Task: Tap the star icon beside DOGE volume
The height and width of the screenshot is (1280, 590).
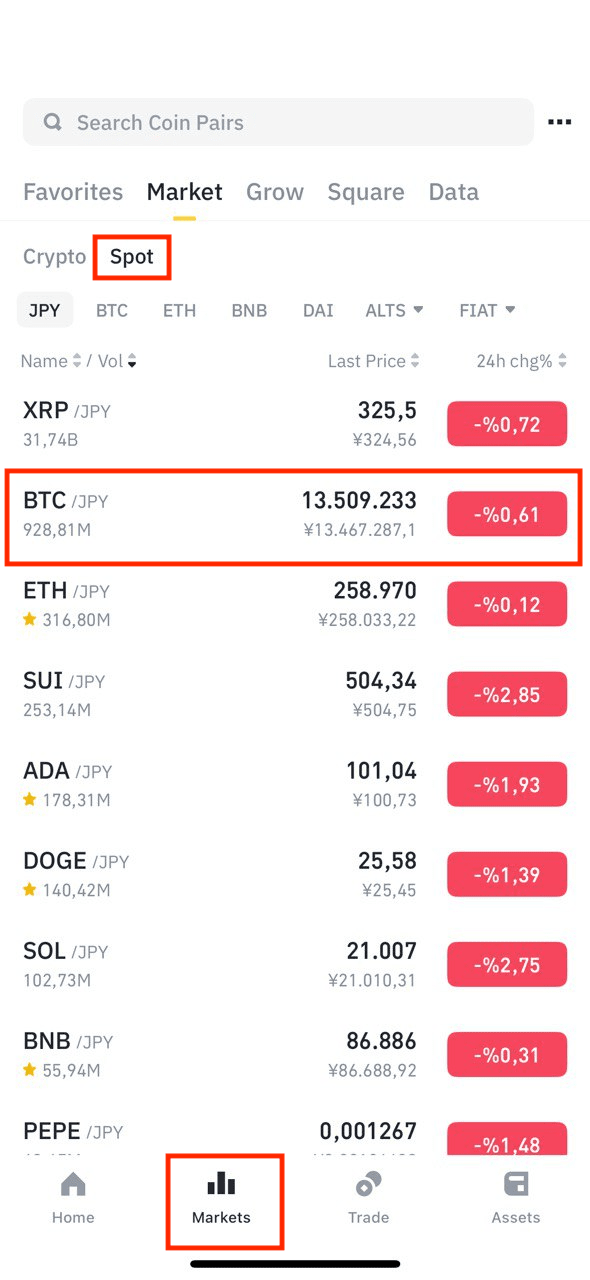Action: (x=30, y=890)
